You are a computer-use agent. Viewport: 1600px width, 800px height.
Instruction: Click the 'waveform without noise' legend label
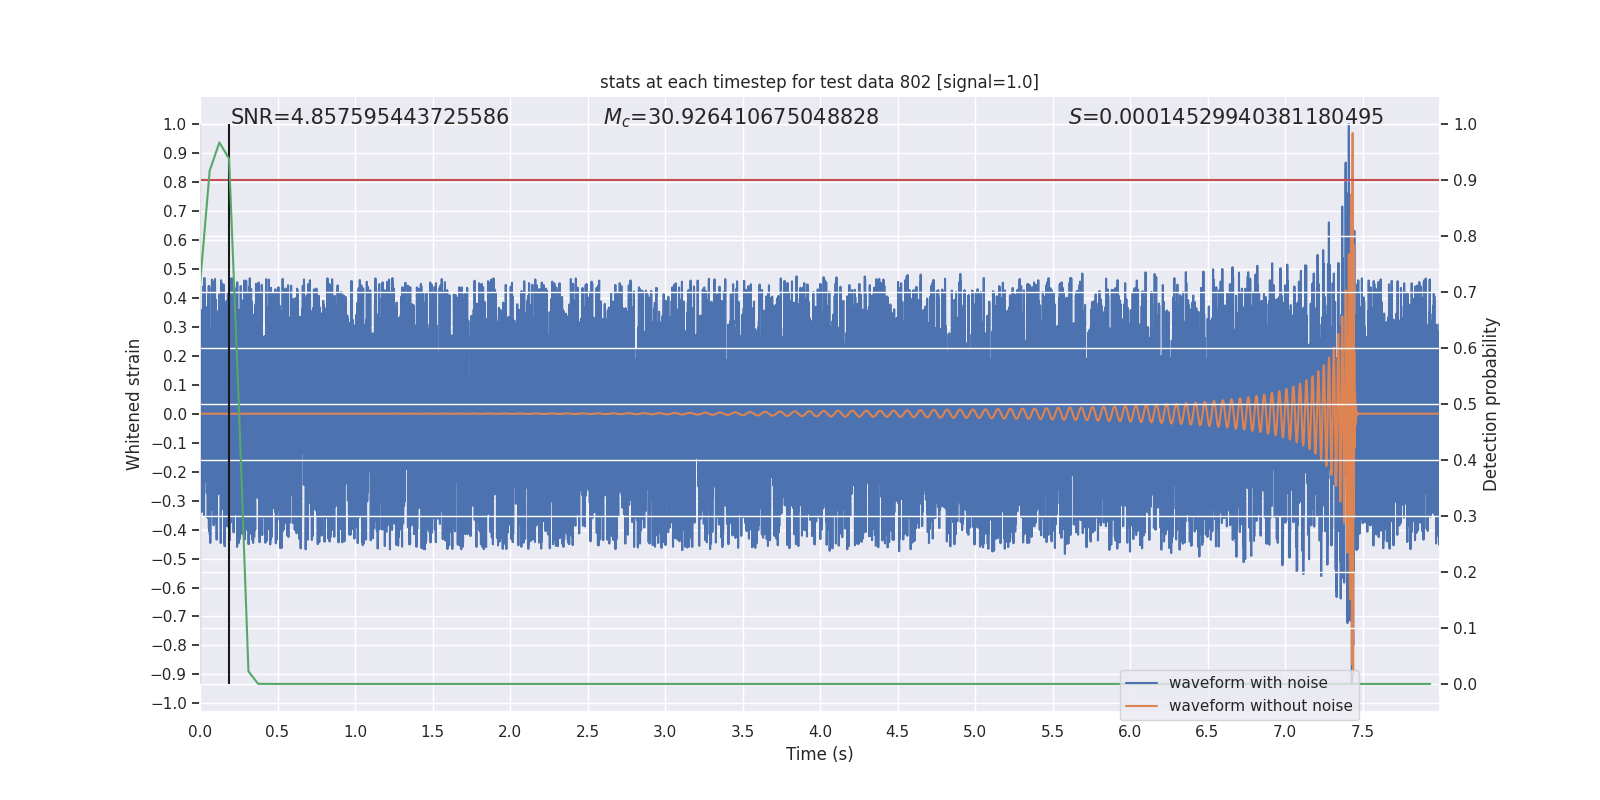pyautogui.click(x=1260, y=706)
